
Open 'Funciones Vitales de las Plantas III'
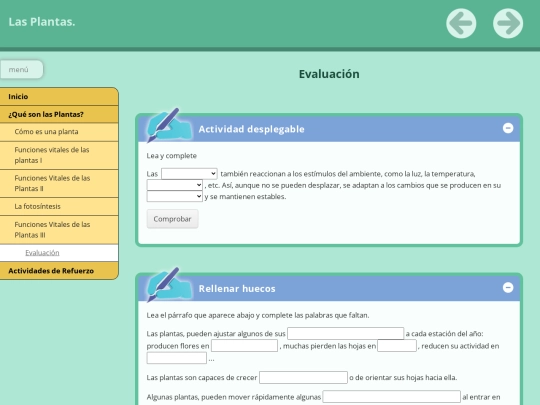click(x=59, y=230)
